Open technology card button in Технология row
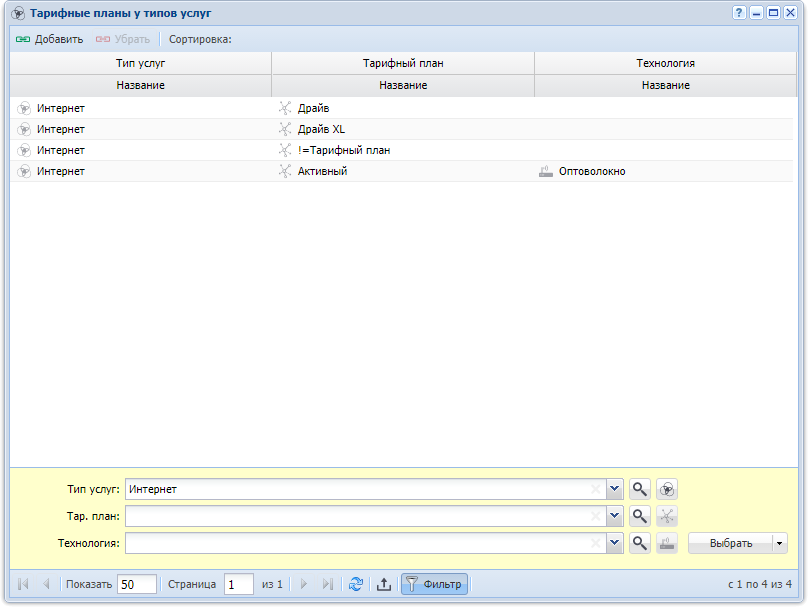This screenshot has width=808, height=607. coord(667,543)
